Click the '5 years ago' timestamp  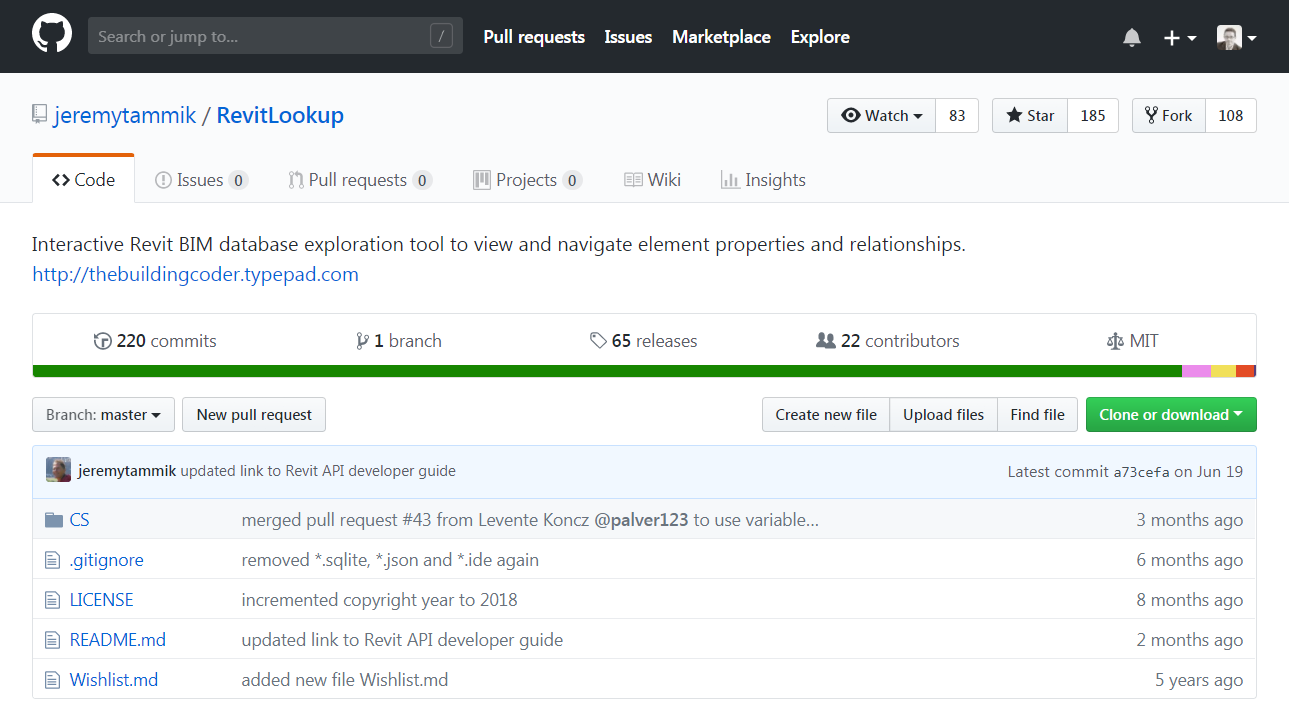[1199, 680]
